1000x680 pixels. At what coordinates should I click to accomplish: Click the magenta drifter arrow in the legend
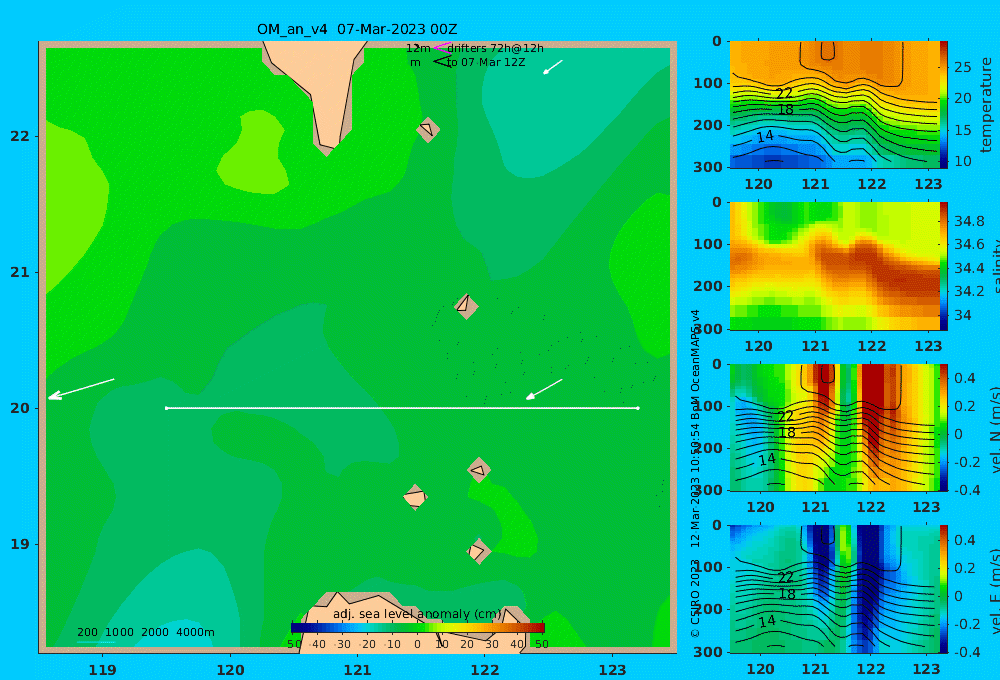(441, 48)
